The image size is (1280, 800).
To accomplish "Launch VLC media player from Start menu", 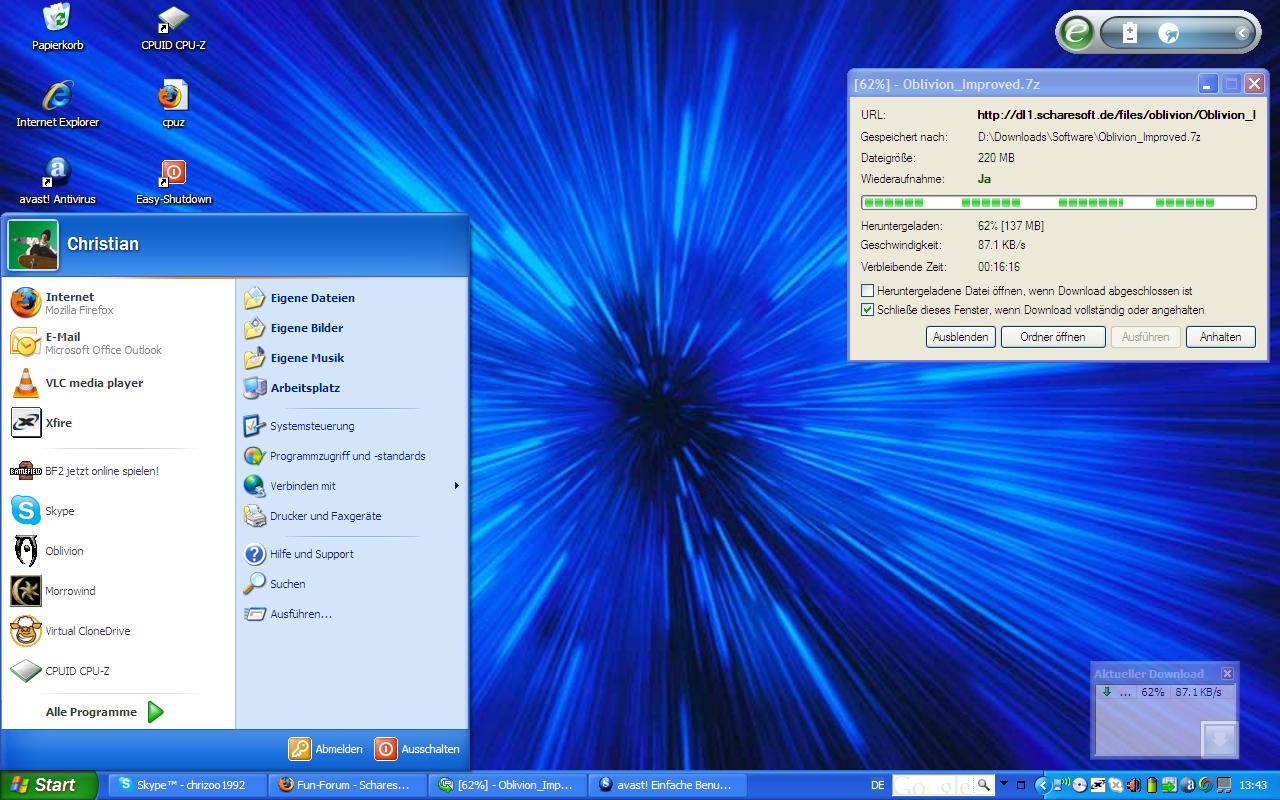I will click(93, 383).
